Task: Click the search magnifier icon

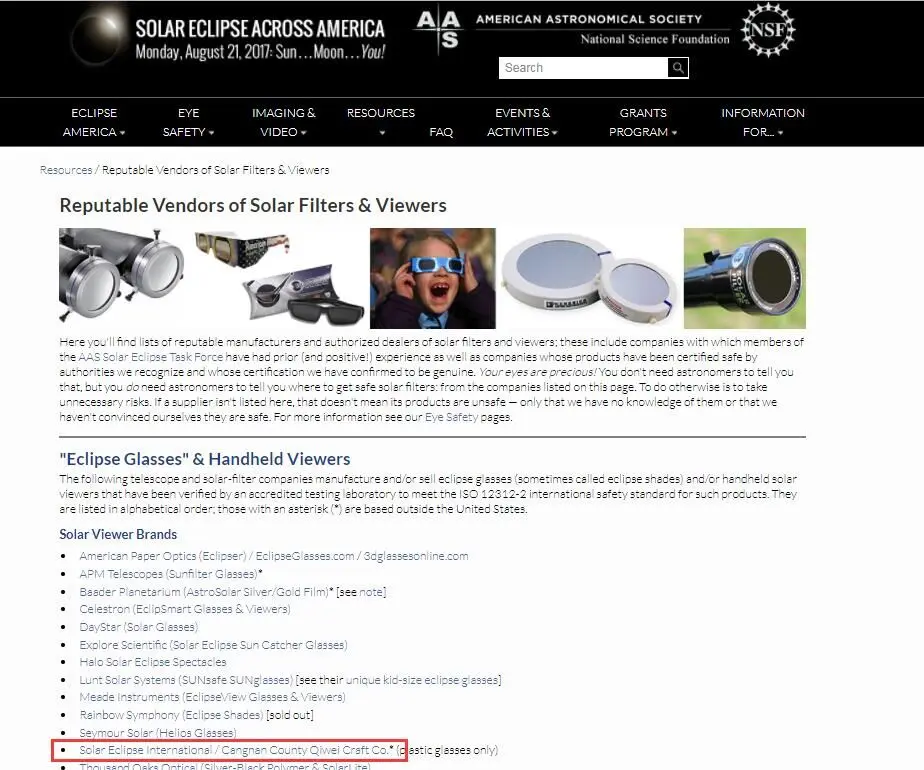Action: tap(678, 68)
